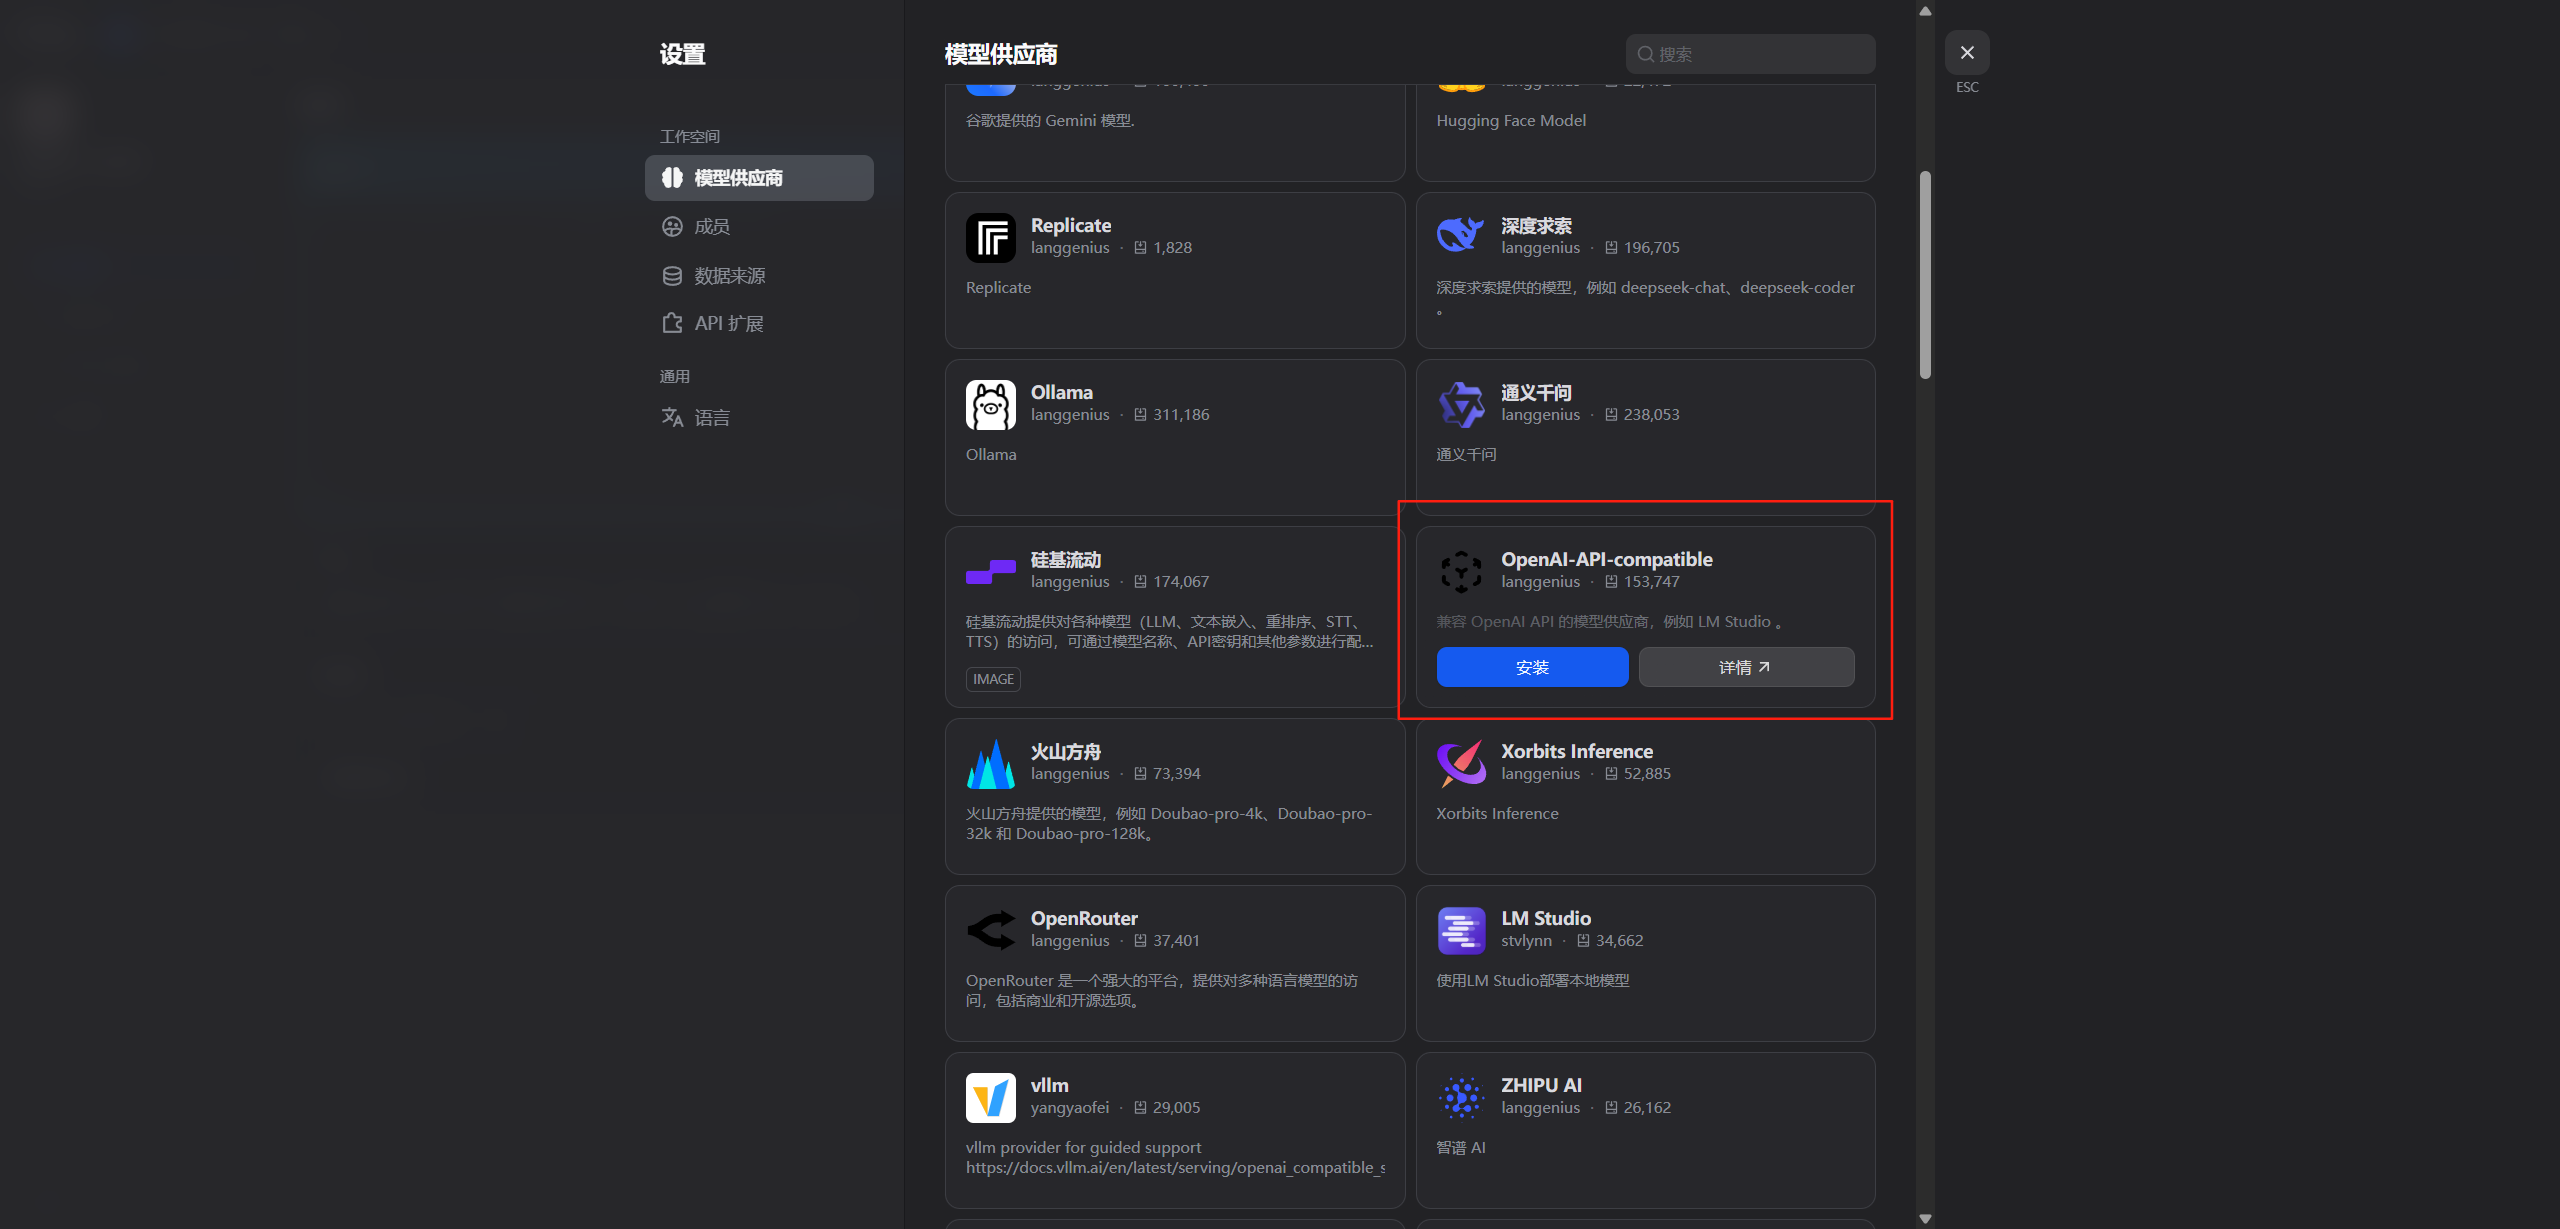Image resolution: width=2560 pixels, height=1229 pixels.
Task: Click the 使用LM Studio部署本地模型 description
Action: click(x=1533, y=980)
